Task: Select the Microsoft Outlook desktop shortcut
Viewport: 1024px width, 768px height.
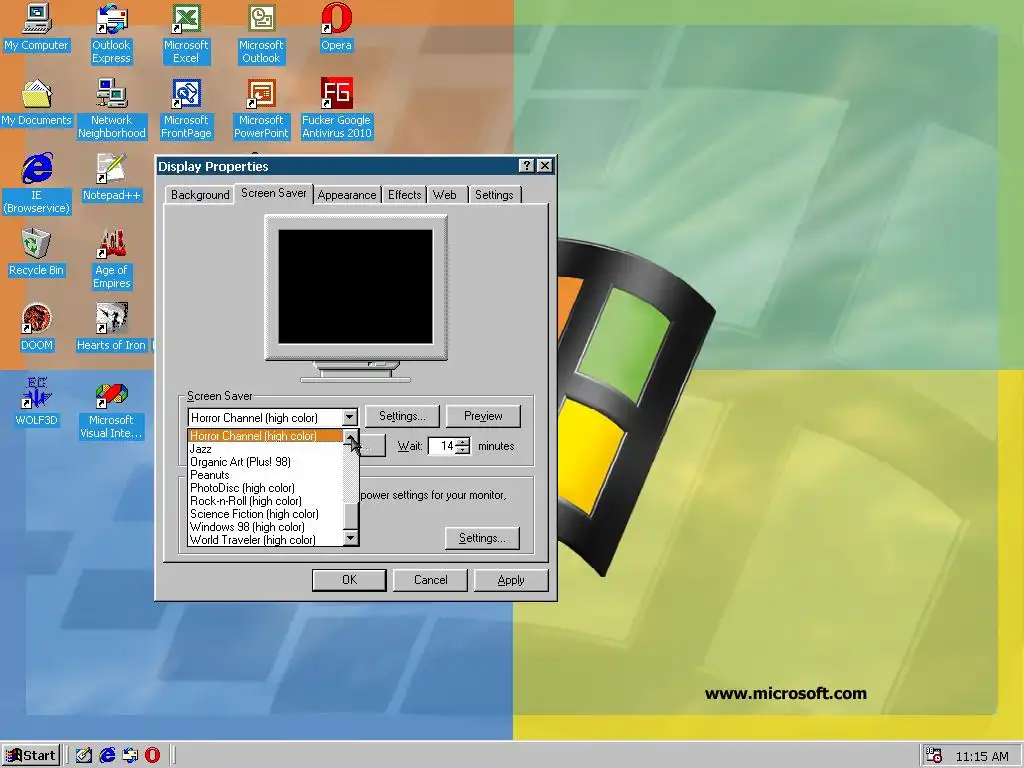Action: click(261, 34)
